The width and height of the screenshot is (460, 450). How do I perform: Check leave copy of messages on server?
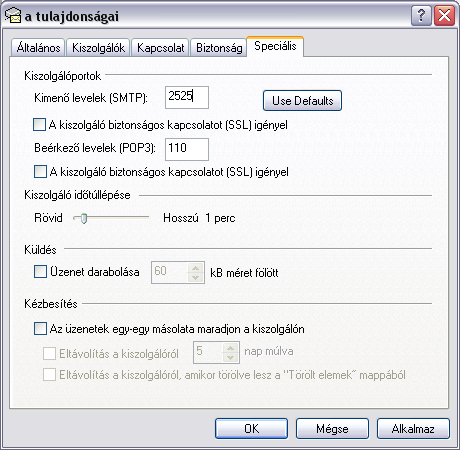point(40,329)
